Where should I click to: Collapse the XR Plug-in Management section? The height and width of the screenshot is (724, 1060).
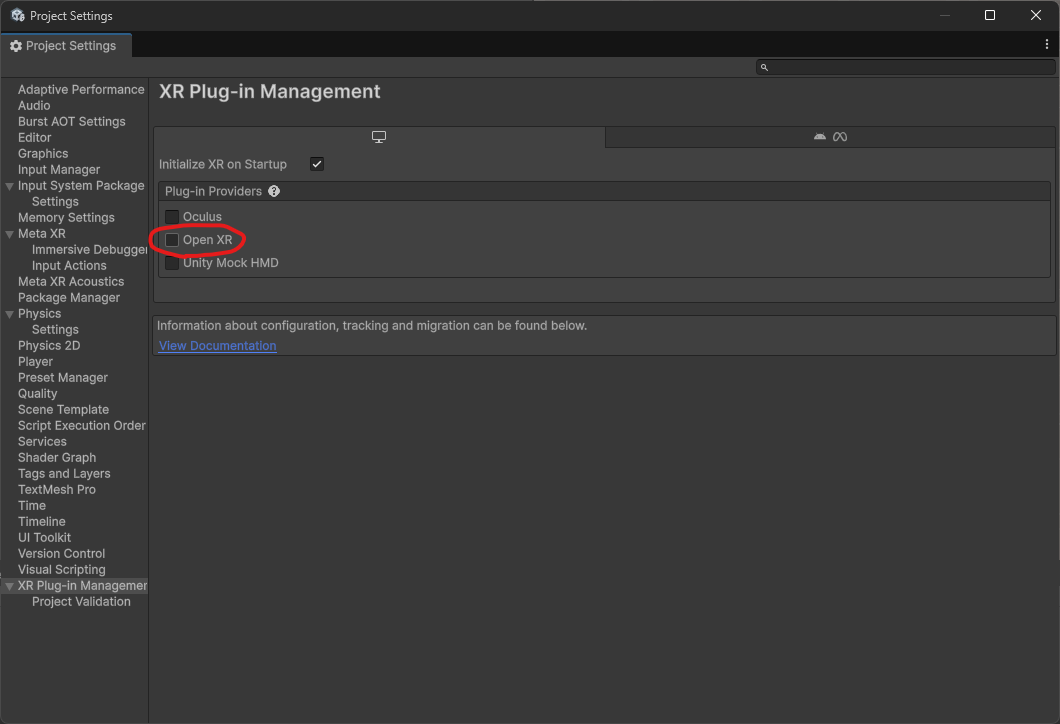(9, 586)
